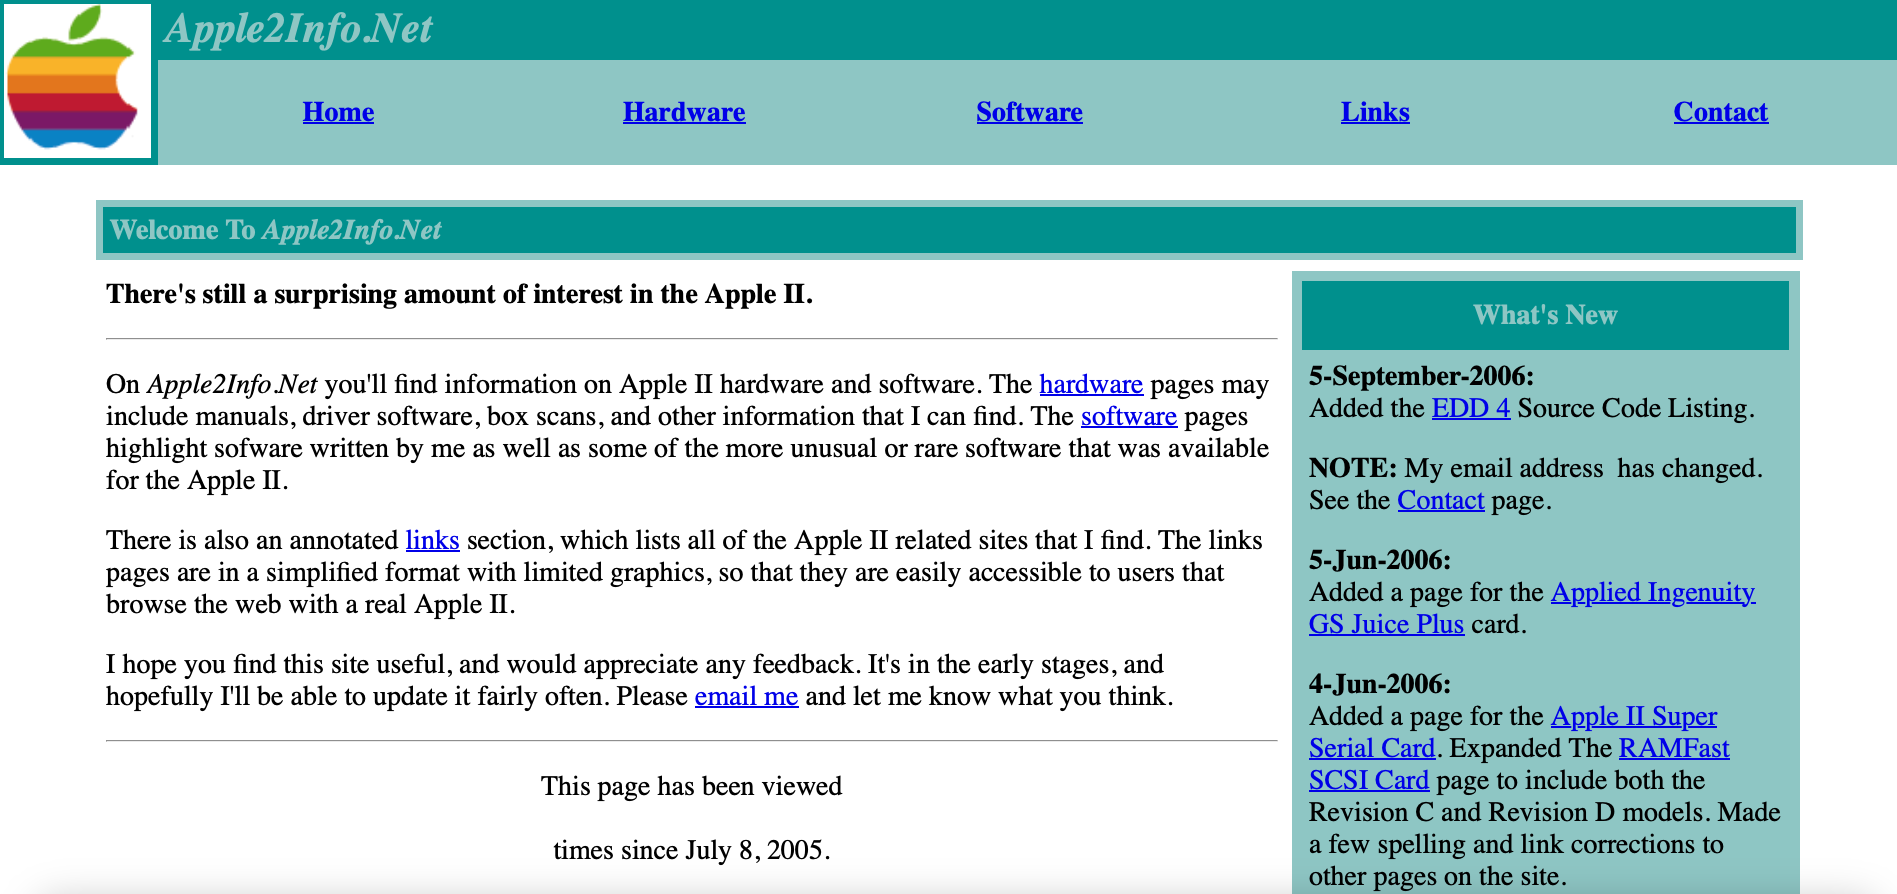Screen dimensions: 1897x894
Task: Select Links in the navigation bar
Action: coord(1375,112)
